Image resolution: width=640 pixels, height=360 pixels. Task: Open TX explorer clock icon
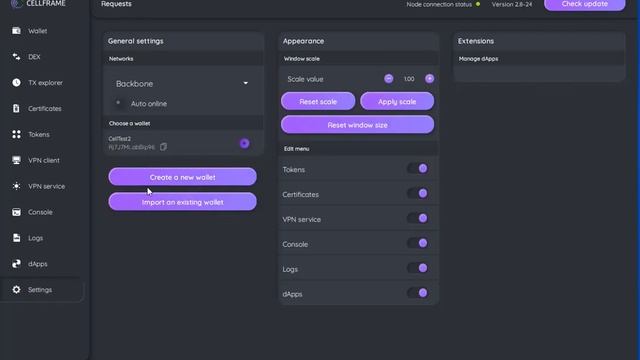tap(16, 82)
